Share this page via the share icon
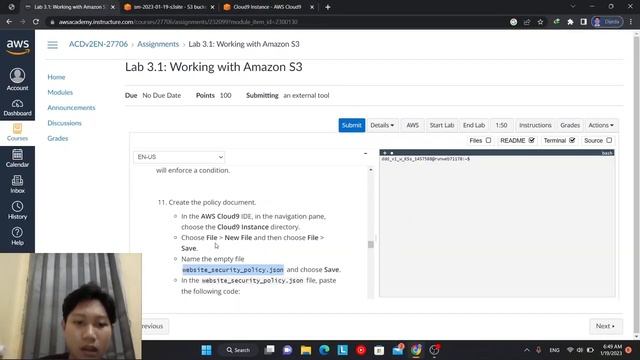The height and width of the screenshot is (360, 640). pos(527,22)
